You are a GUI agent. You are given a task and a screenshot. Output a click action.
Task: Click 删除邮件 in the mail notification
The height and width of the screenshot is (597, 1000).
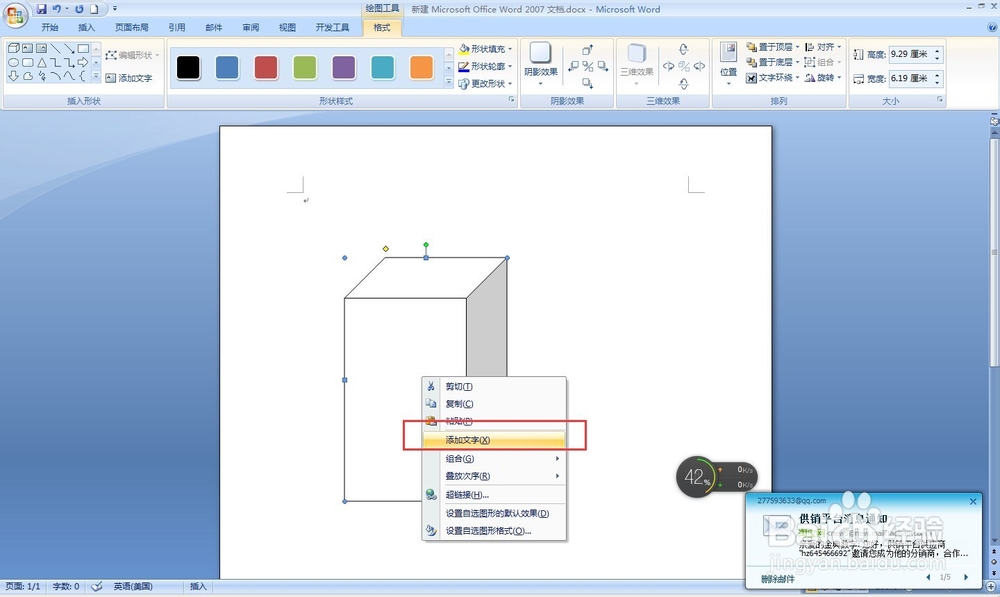coord(777,579)
